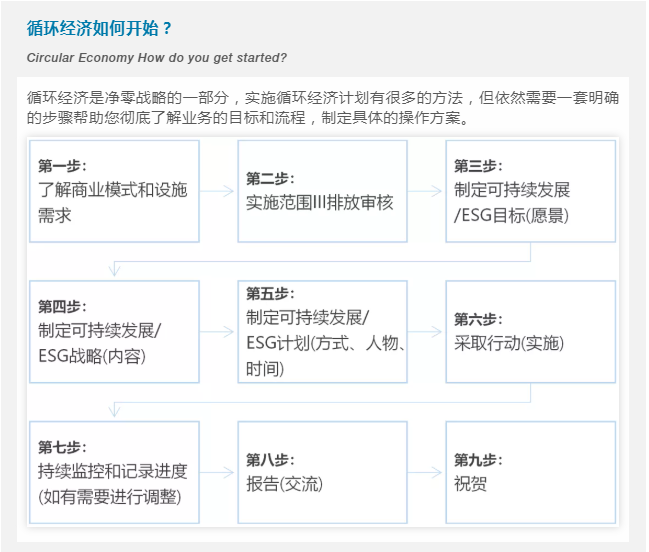
Task: Select the 第四步 box ESG战略(内容)
Action: (114, 332)
